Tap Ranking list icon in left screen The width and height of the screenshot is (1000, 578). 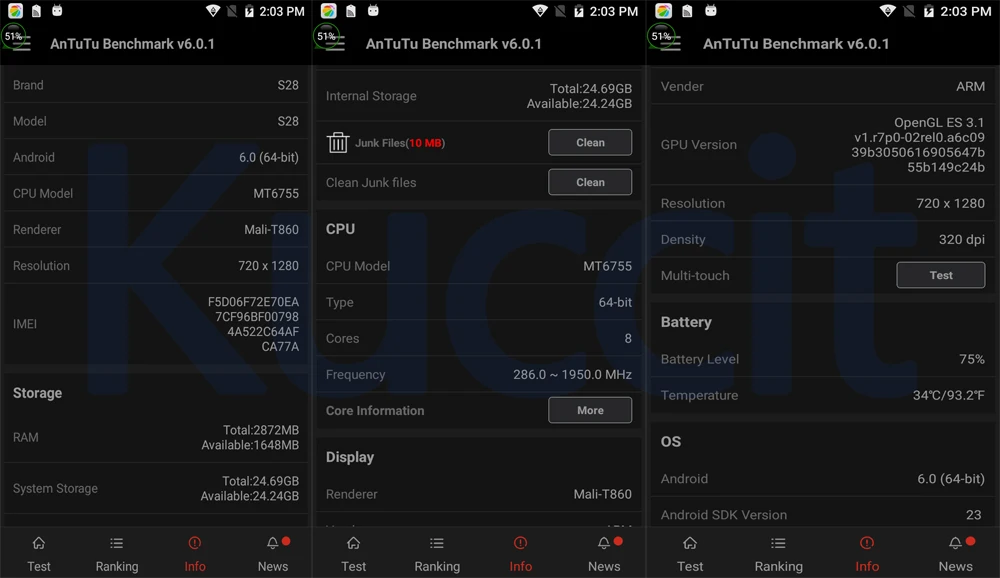(117, 543)
